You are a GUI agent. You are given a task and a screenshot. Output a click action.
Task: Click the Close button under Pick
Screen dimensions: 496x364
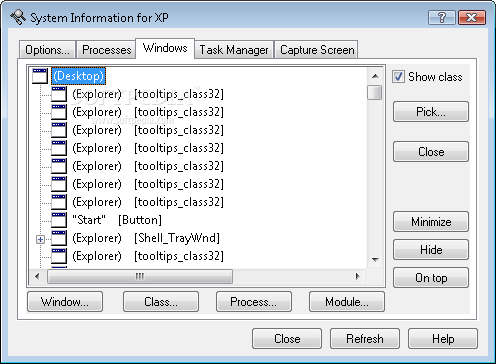(431, 152)
